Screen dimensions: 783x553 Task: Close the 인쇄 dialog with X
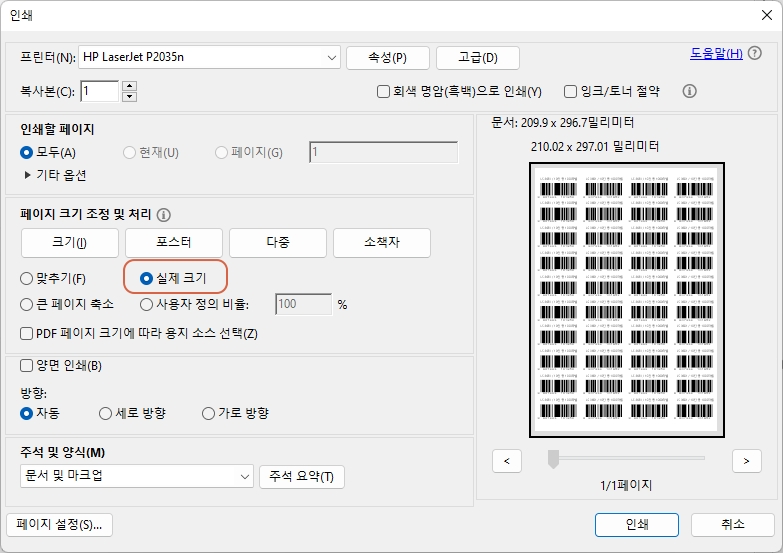767,15
